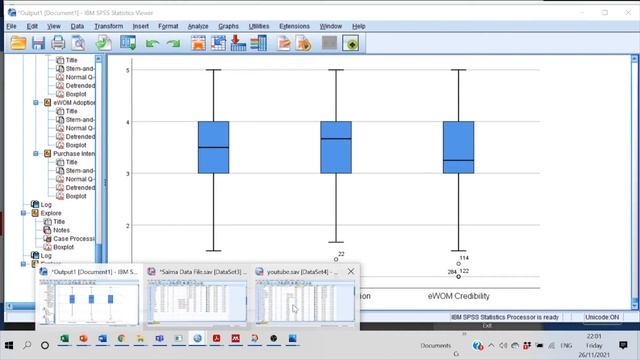The height and width of the screenshot is (360, 640).
Task: Click the Go to Case toolbar icon
Action: tap(218, 43)
